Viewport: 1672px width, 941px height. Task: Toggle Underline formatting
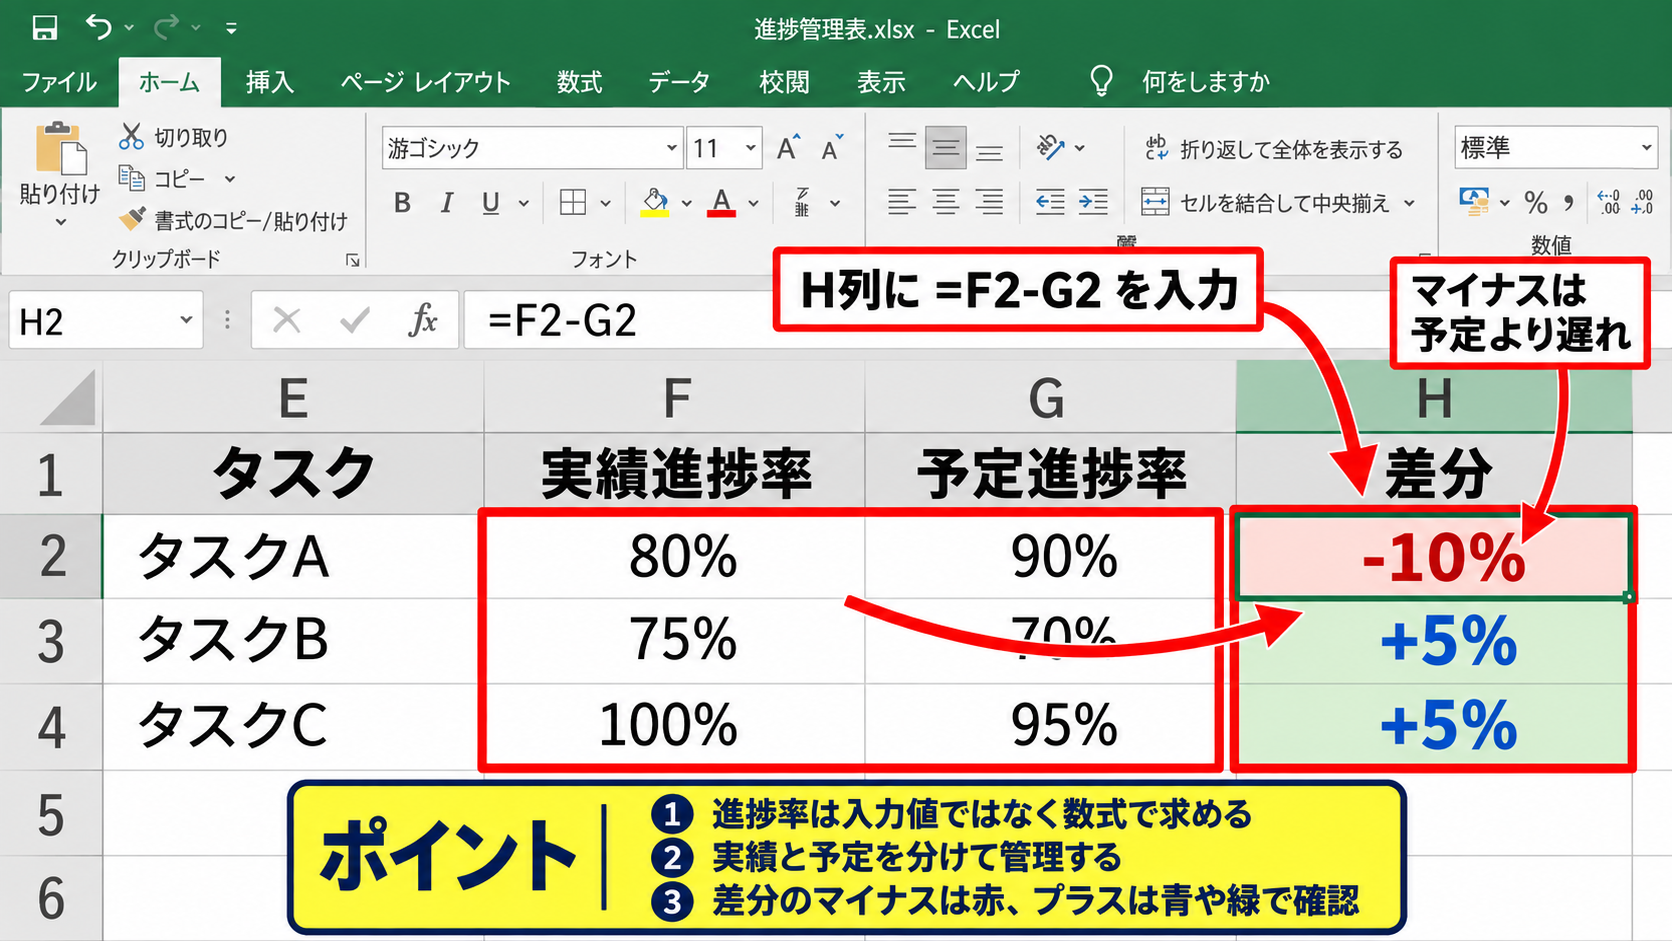tap(490, 203)
